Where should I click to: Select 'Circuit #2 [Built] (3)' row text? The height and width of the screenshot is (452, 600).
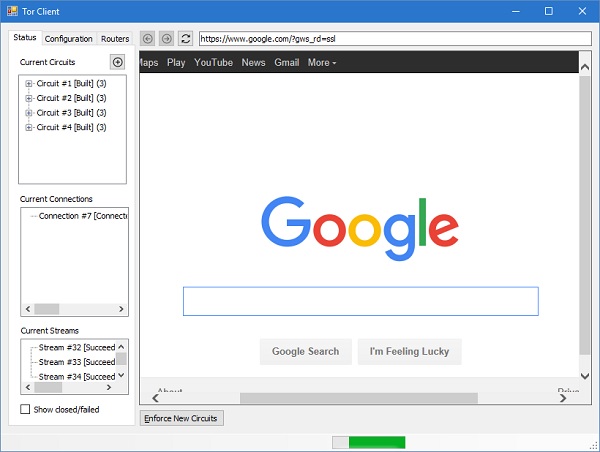[72, 98]
